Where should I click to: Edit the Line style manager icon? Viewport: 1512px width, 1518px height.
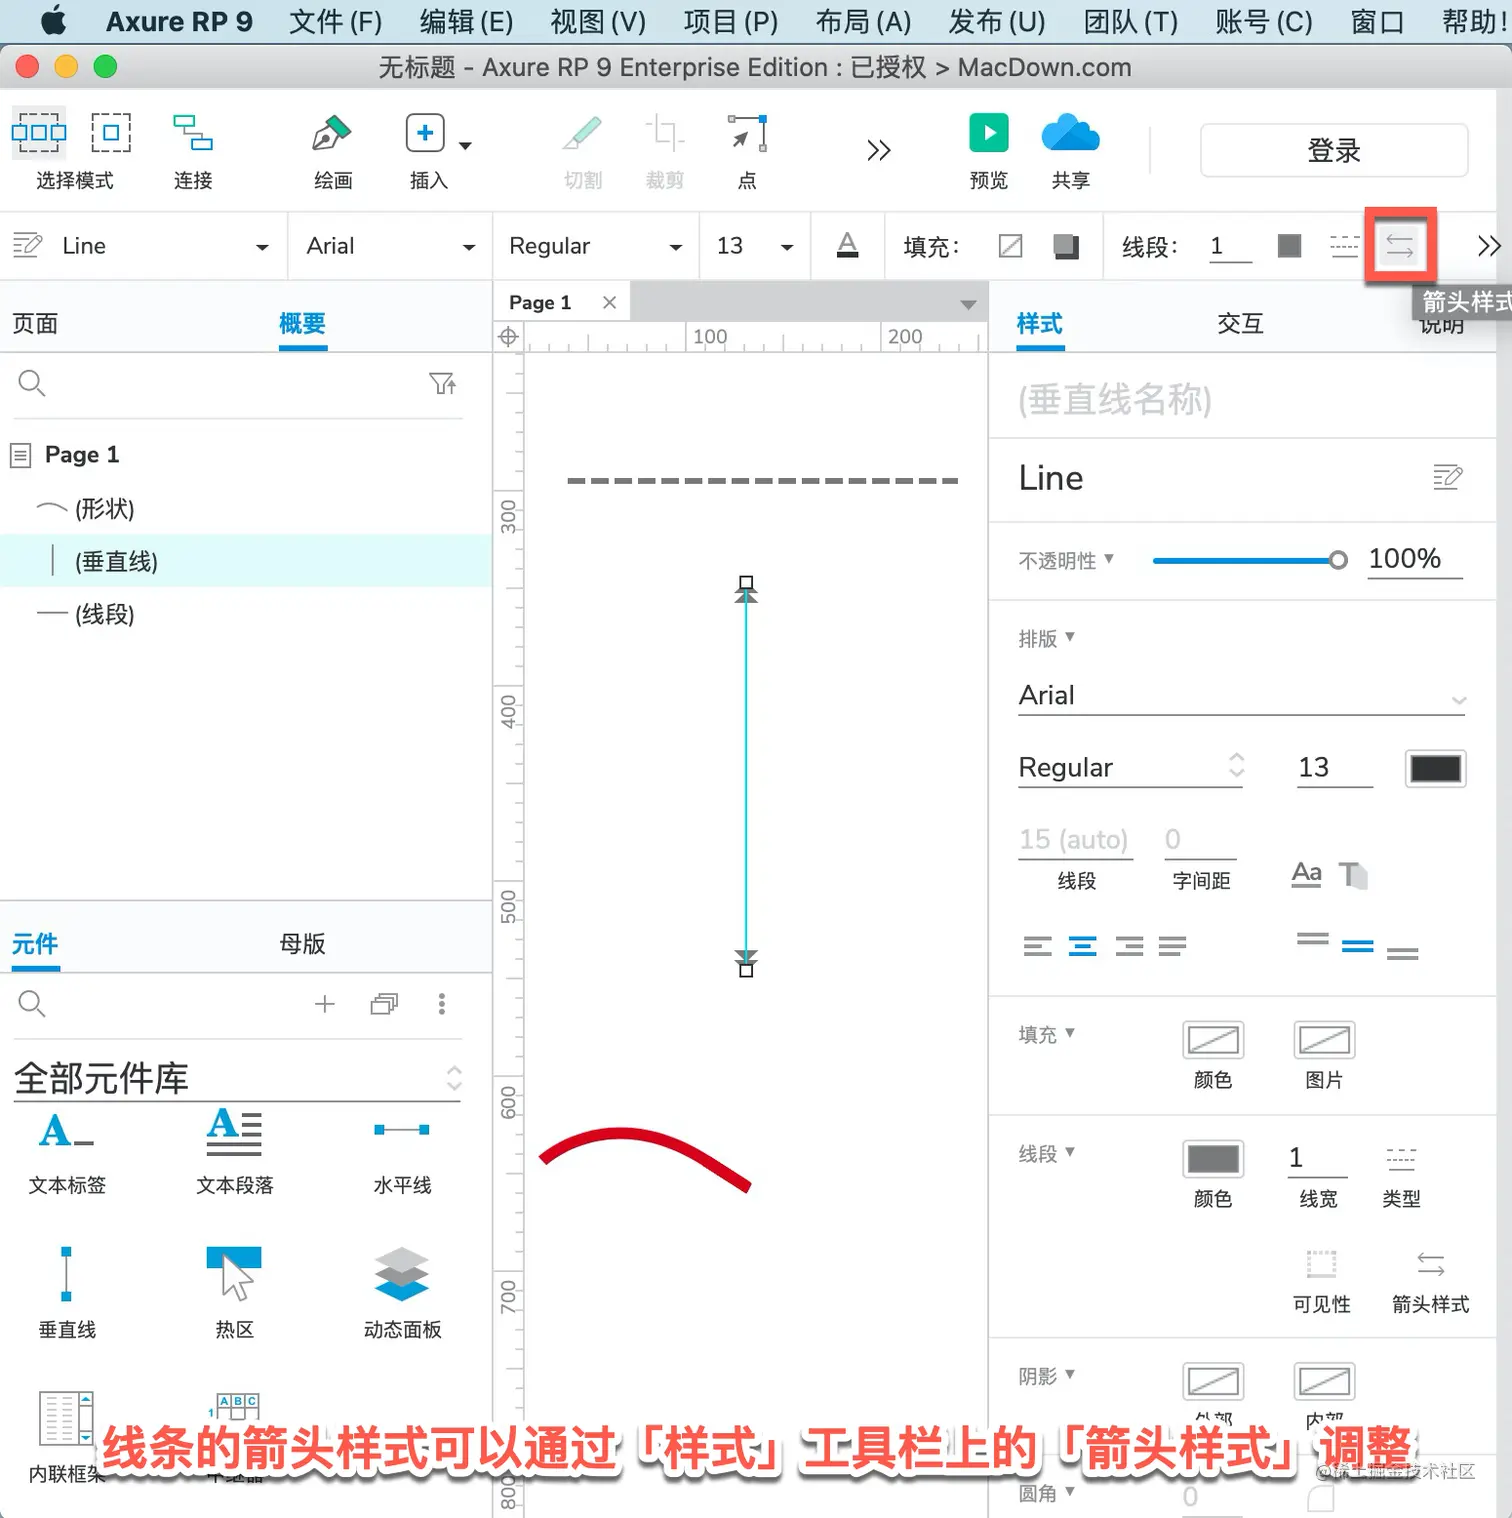(x=1447, y=478)
